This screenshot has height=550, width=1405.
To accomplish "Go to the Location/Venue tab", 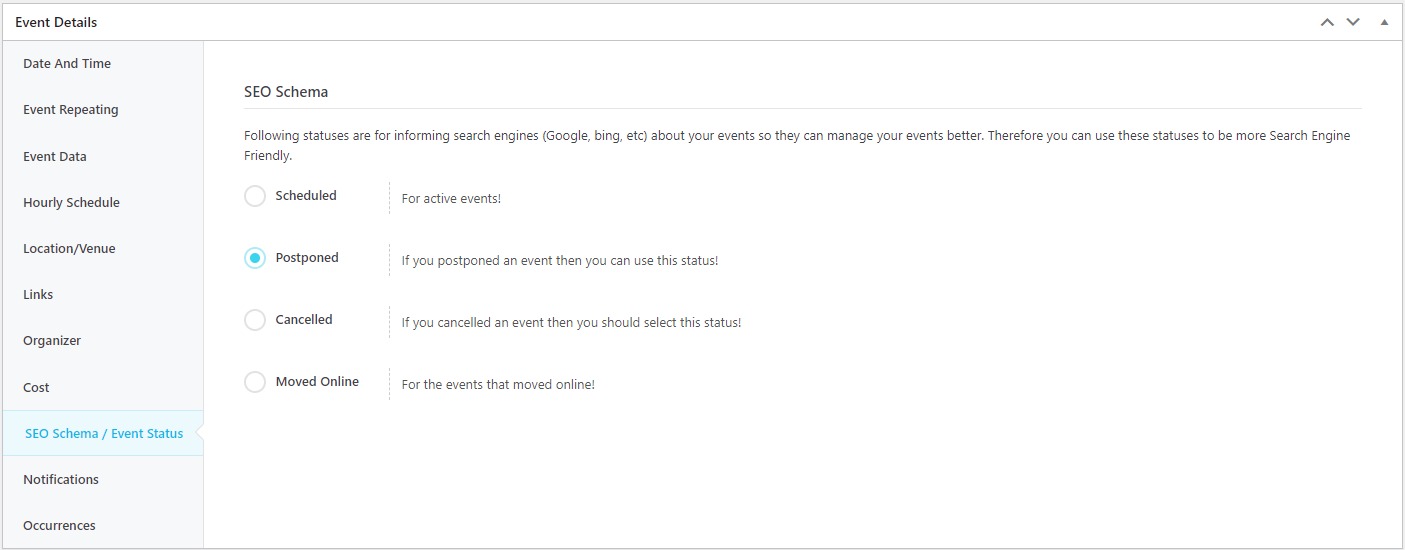I will pyautogui.click(x=103, y=248).
